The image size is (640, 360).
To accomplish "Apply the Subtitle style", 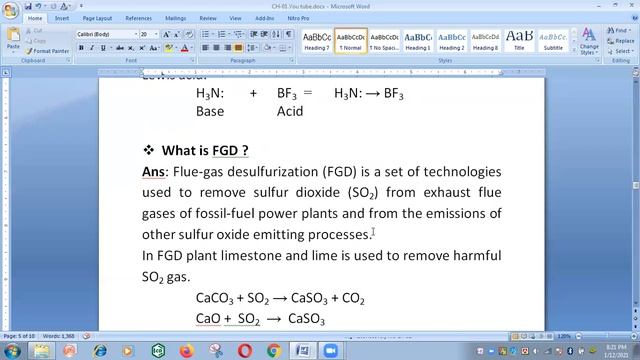I will pyautogui.click(x=553, y=41).
